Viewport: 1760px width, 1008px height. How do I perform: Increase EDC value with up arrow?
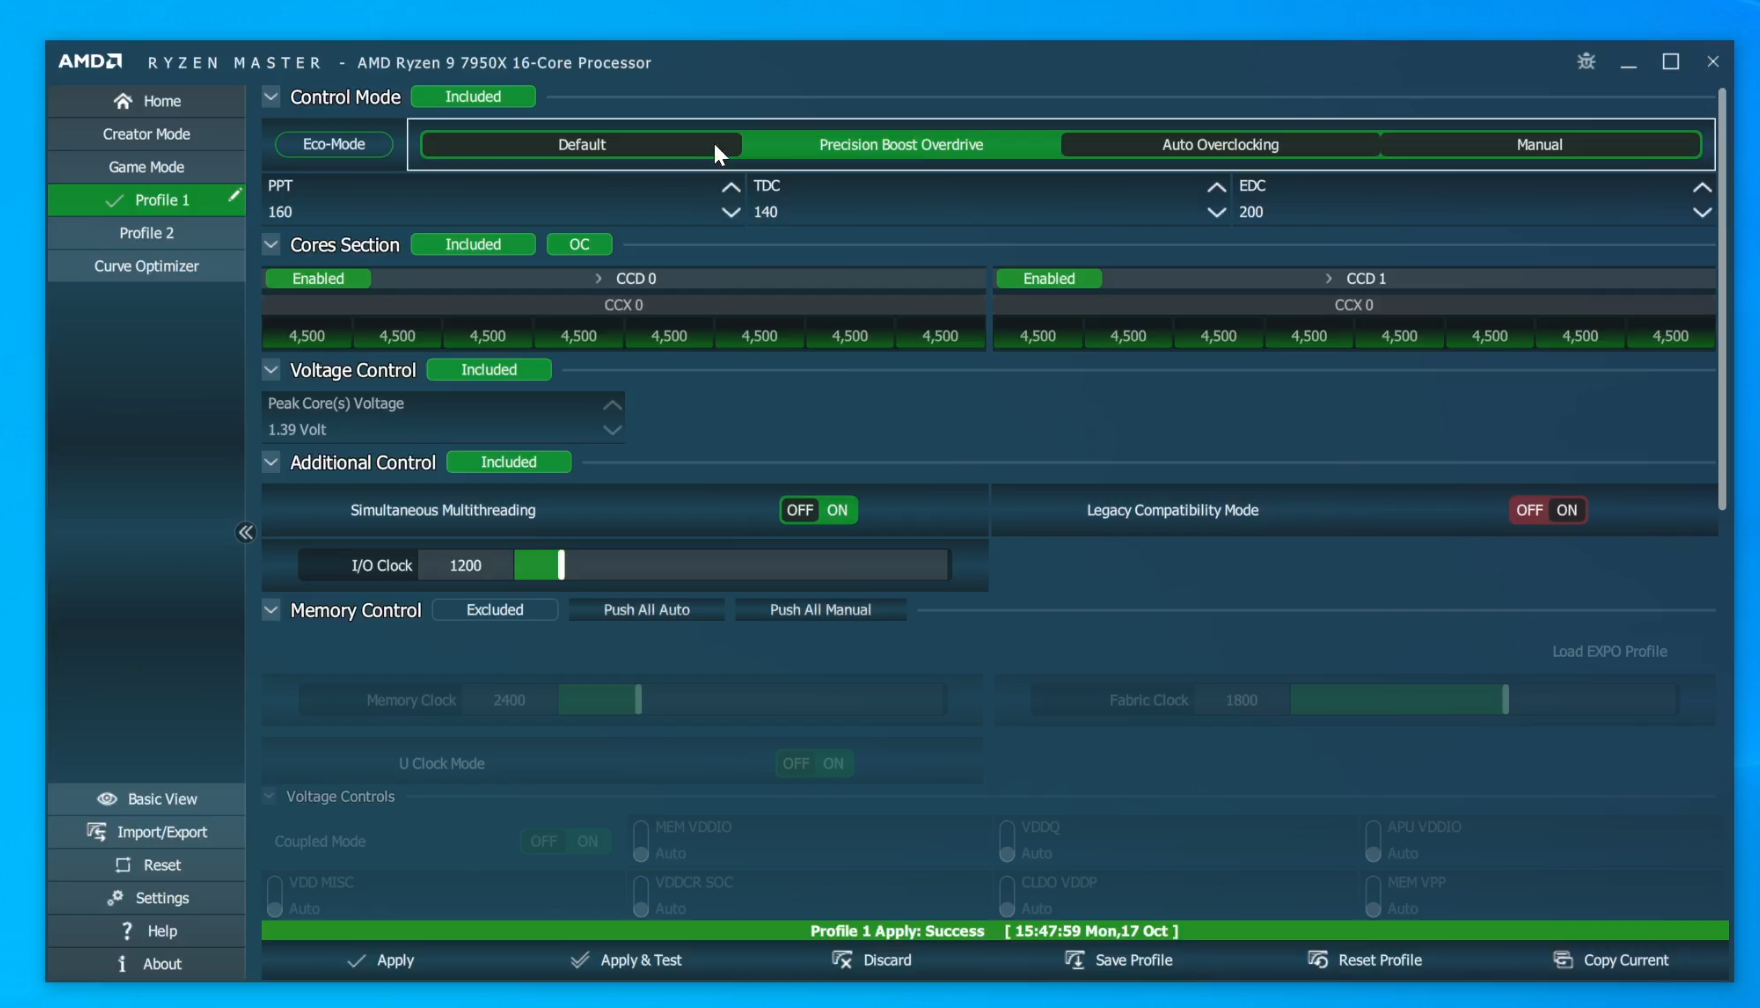(1702, 187)
